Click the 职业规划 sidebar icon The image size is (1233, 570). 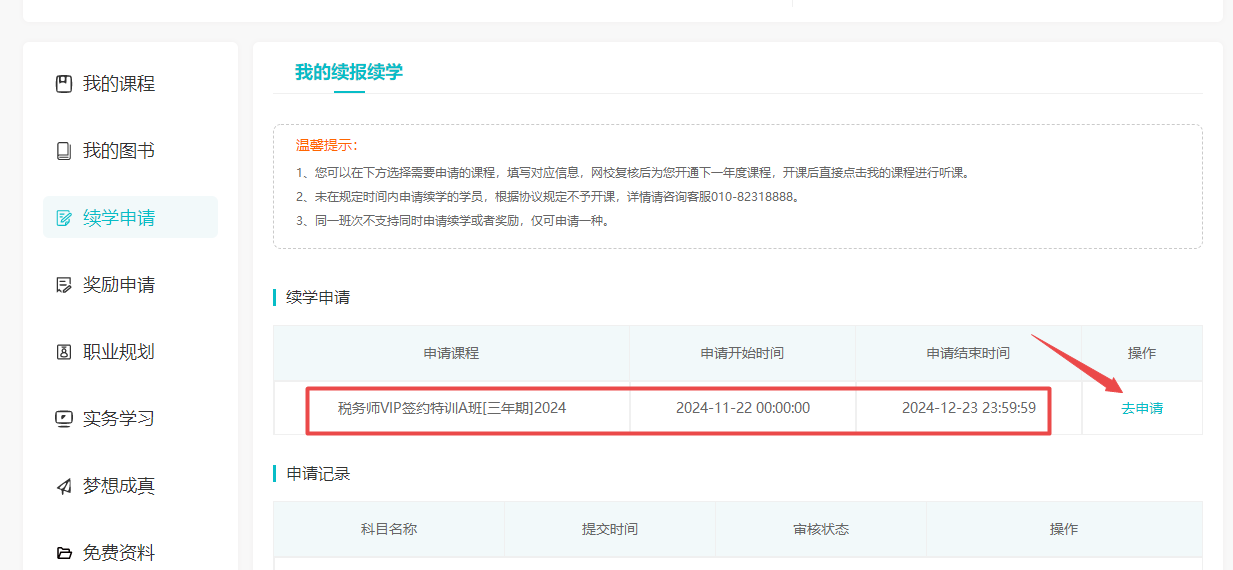(x=64, y=352)
